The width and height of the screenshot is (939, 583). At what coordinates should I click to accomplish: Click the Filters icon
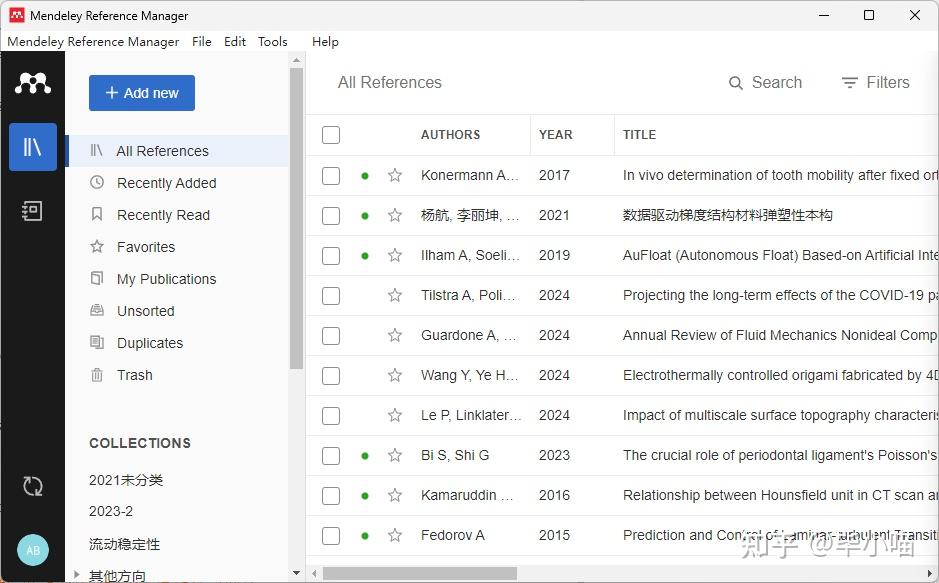tap(849, 83)
